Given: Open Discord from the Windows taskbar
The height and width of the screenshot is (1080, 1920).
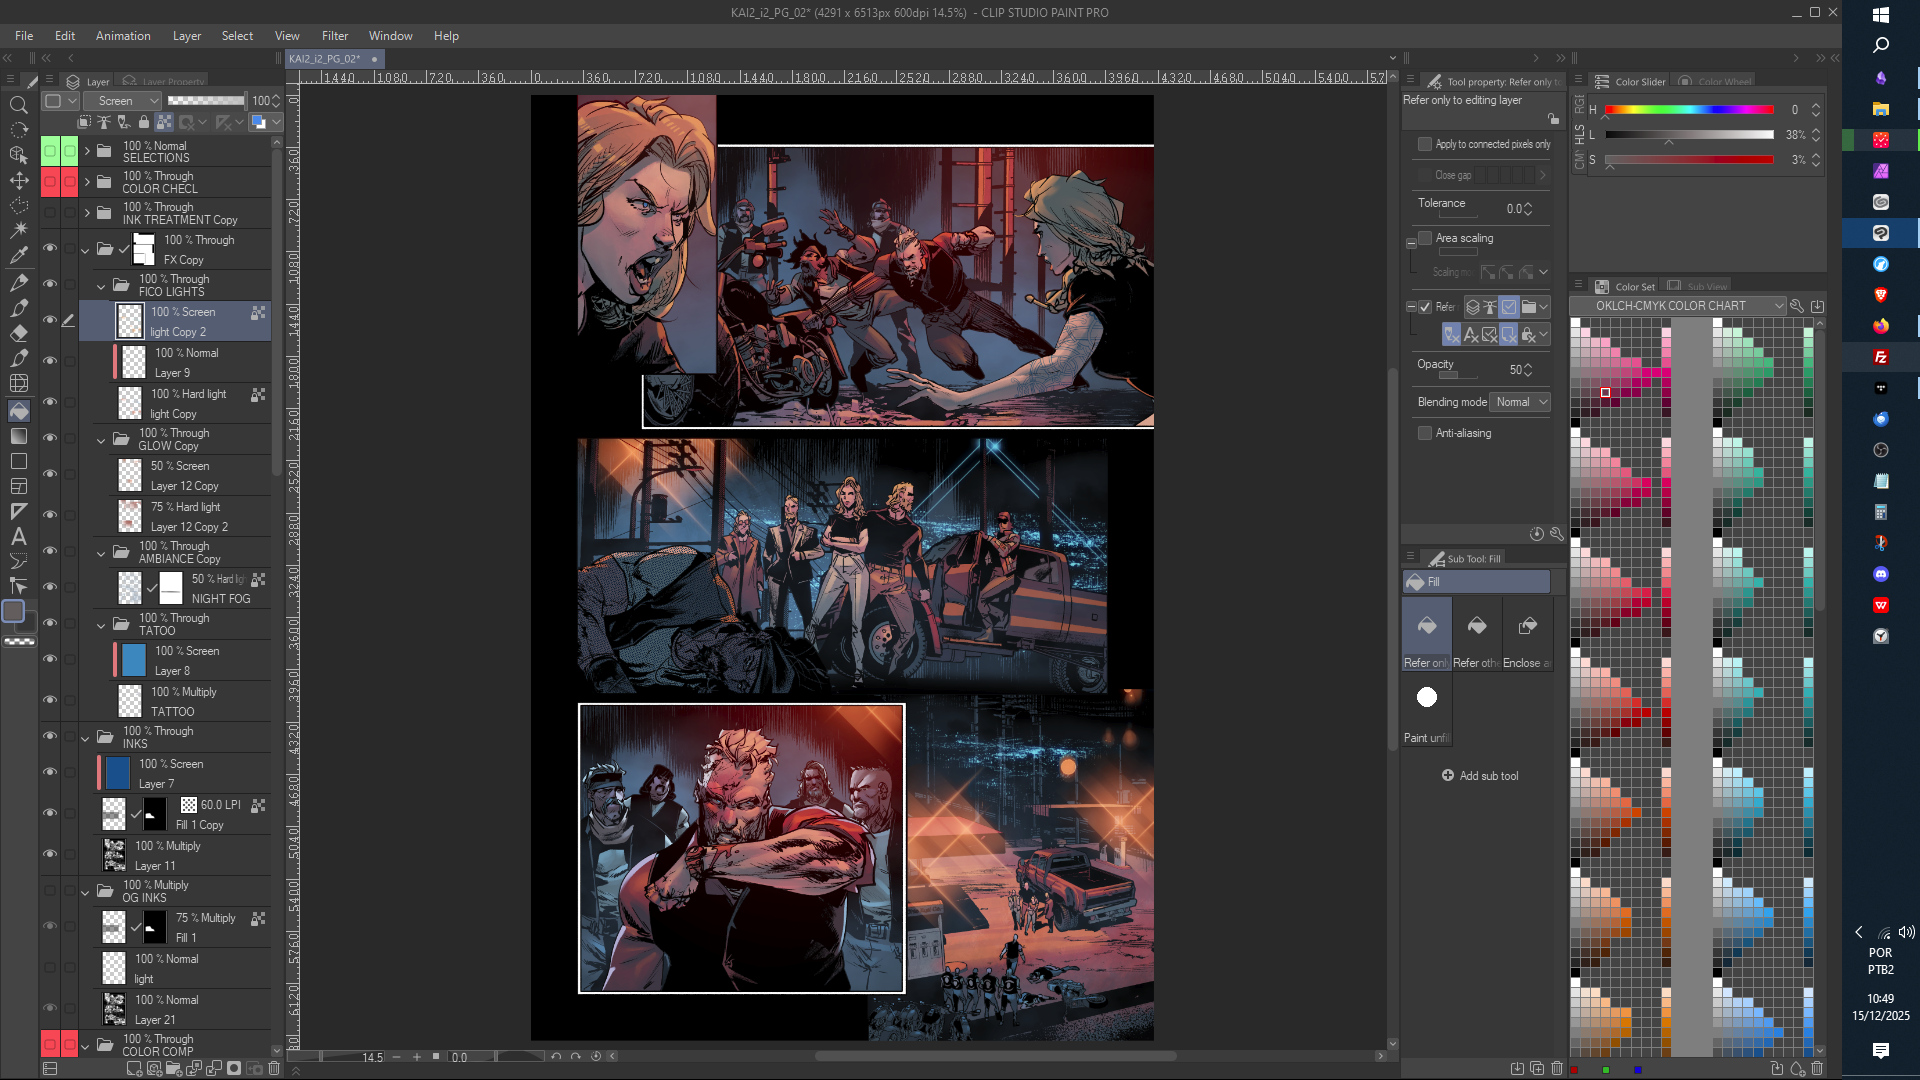Looking at the screenshot, I should (1880, 574).
